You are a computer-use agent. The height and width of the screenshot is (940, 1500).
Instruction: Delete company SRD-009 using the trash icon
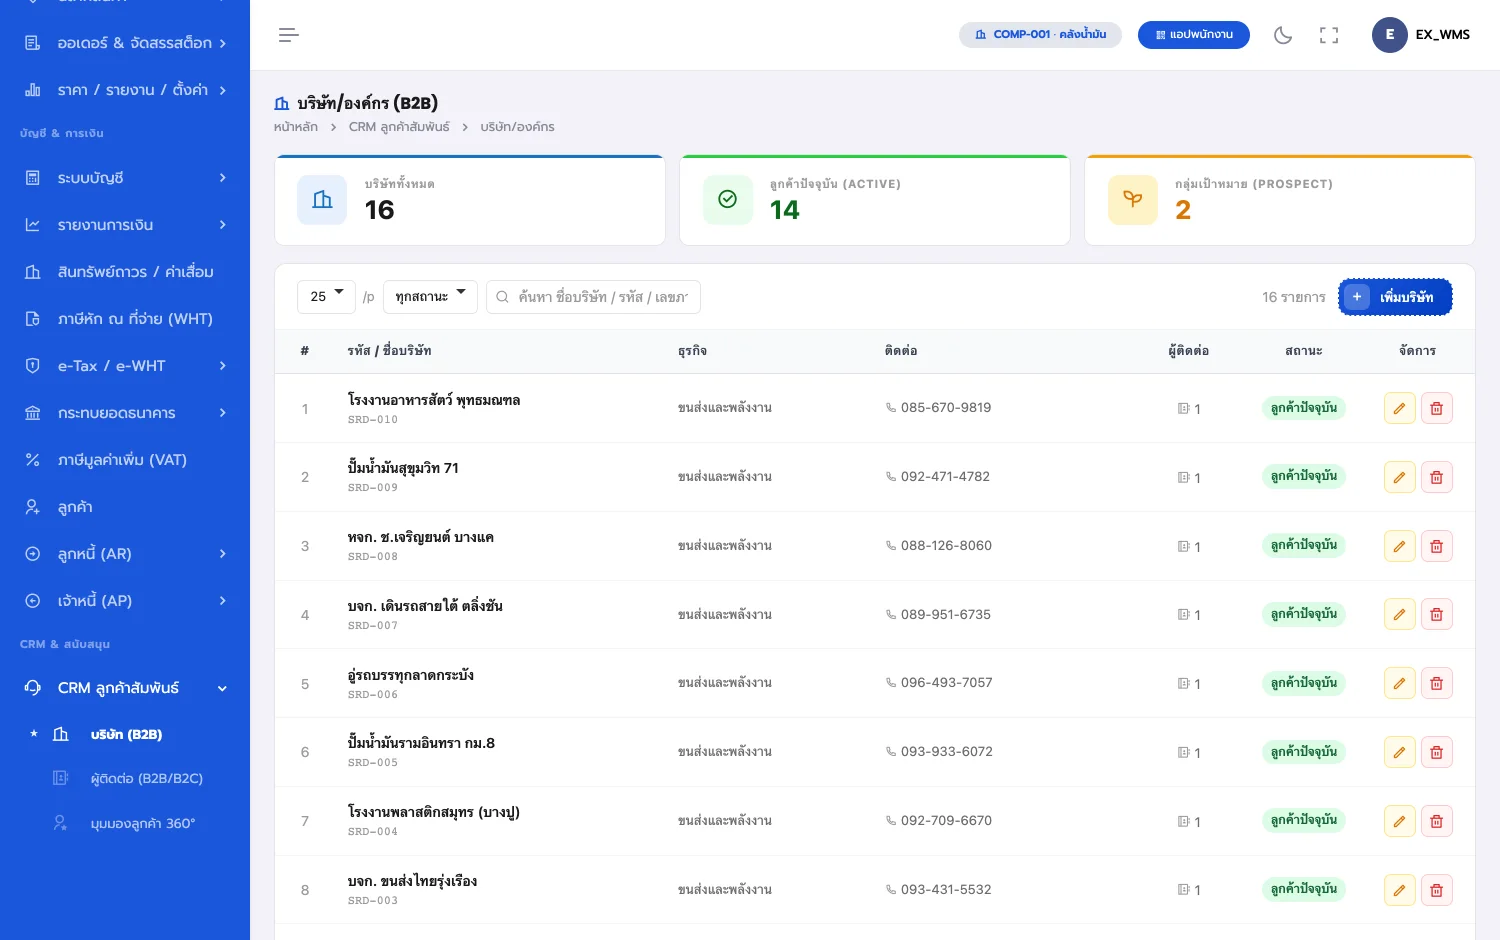point(1436,477)
